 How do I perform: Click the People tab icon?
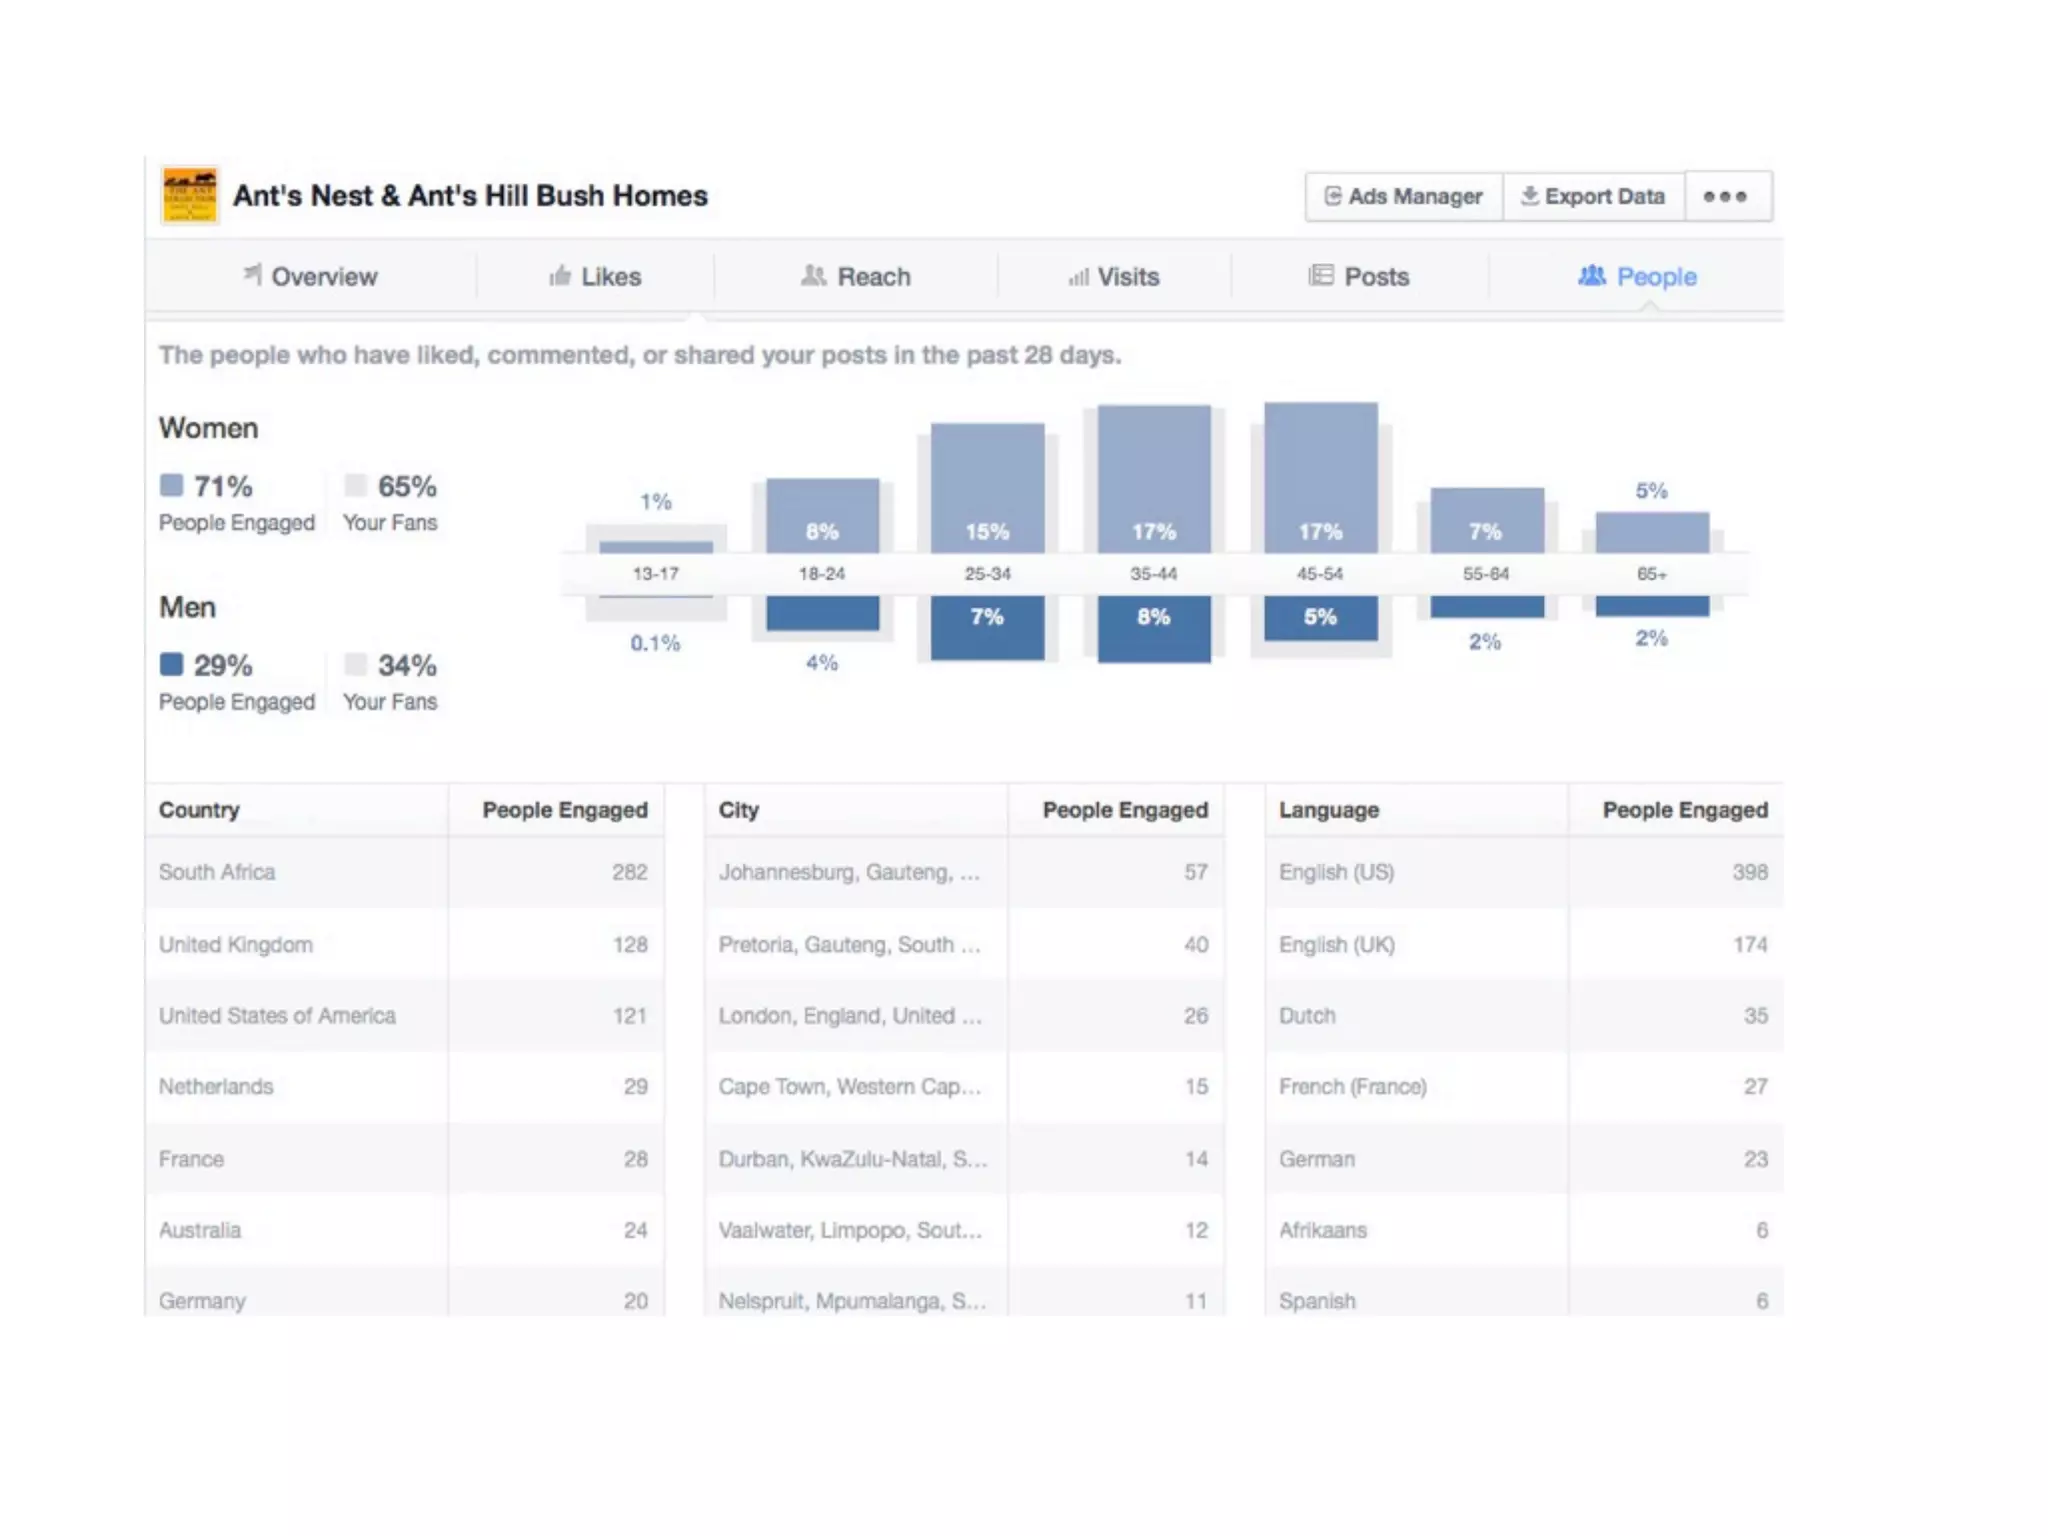click(x=1592, y=275)
